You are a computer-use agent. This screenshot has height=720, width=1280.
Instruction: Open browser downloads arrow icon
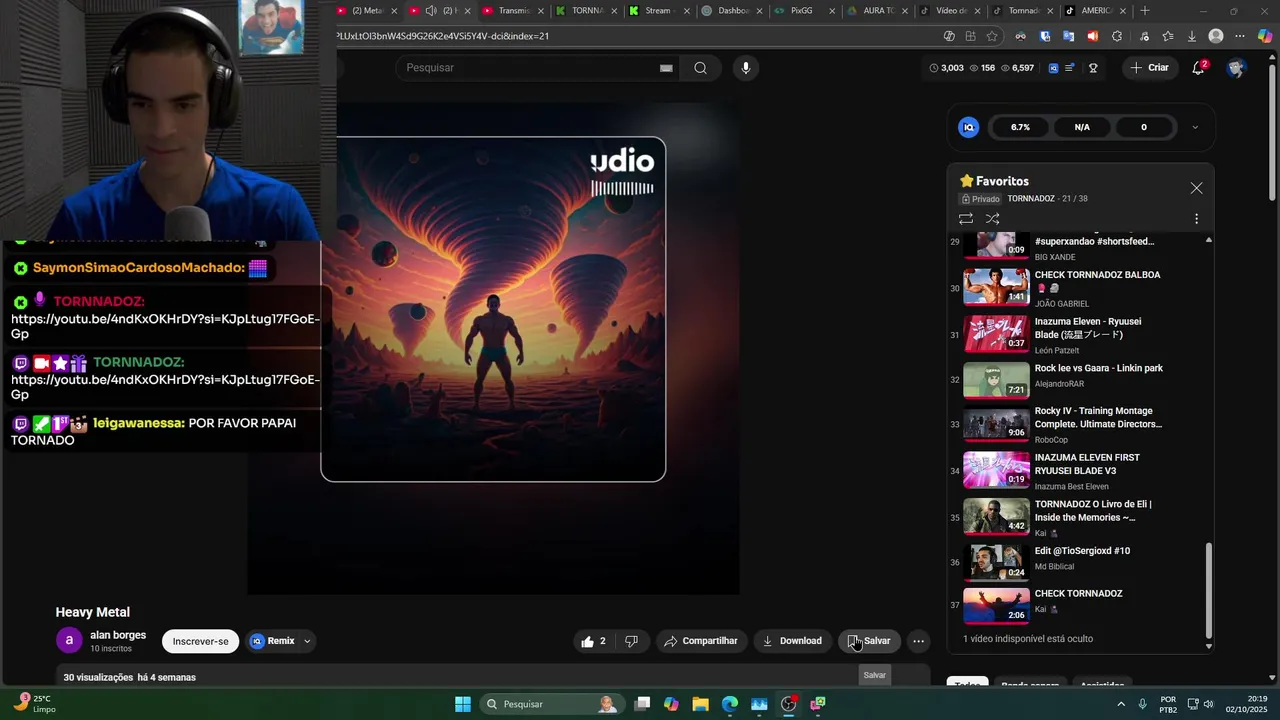pos(1192,36)
